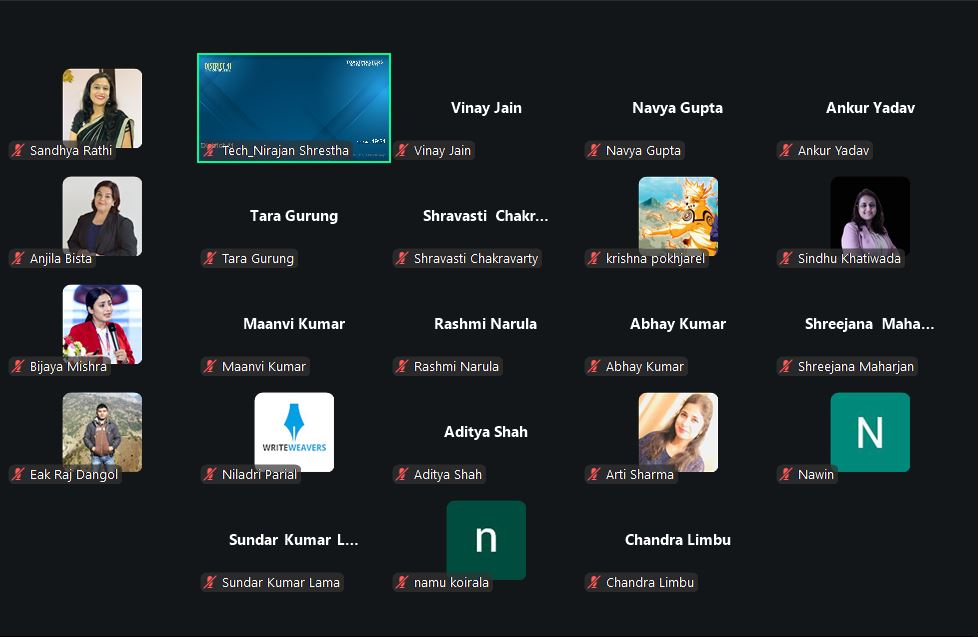Click the WriteWeavers logo avatar of Niladri Parial
The width and height of the screenshot is (978, 637).
[294, 431]
